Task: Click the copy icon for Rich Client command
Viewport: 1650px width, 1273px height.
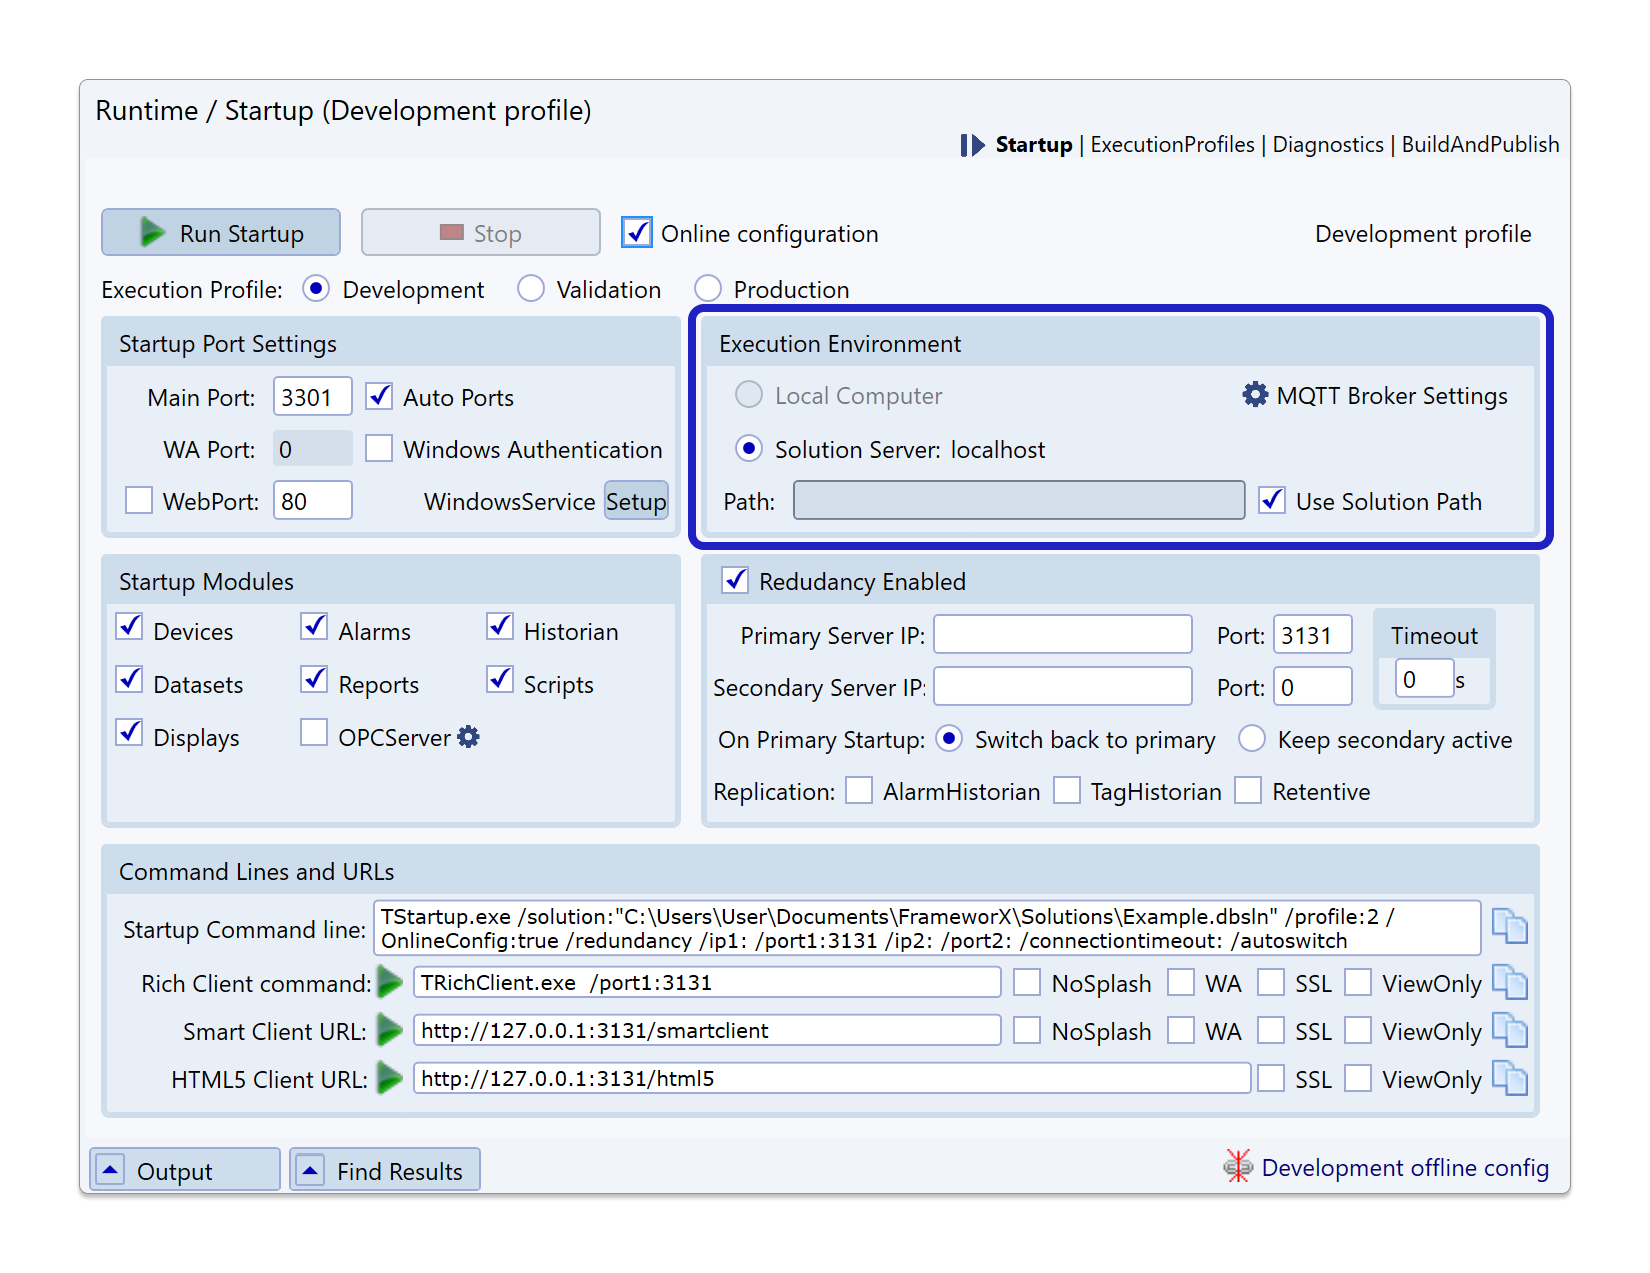Action: [x=1509, y=982]
